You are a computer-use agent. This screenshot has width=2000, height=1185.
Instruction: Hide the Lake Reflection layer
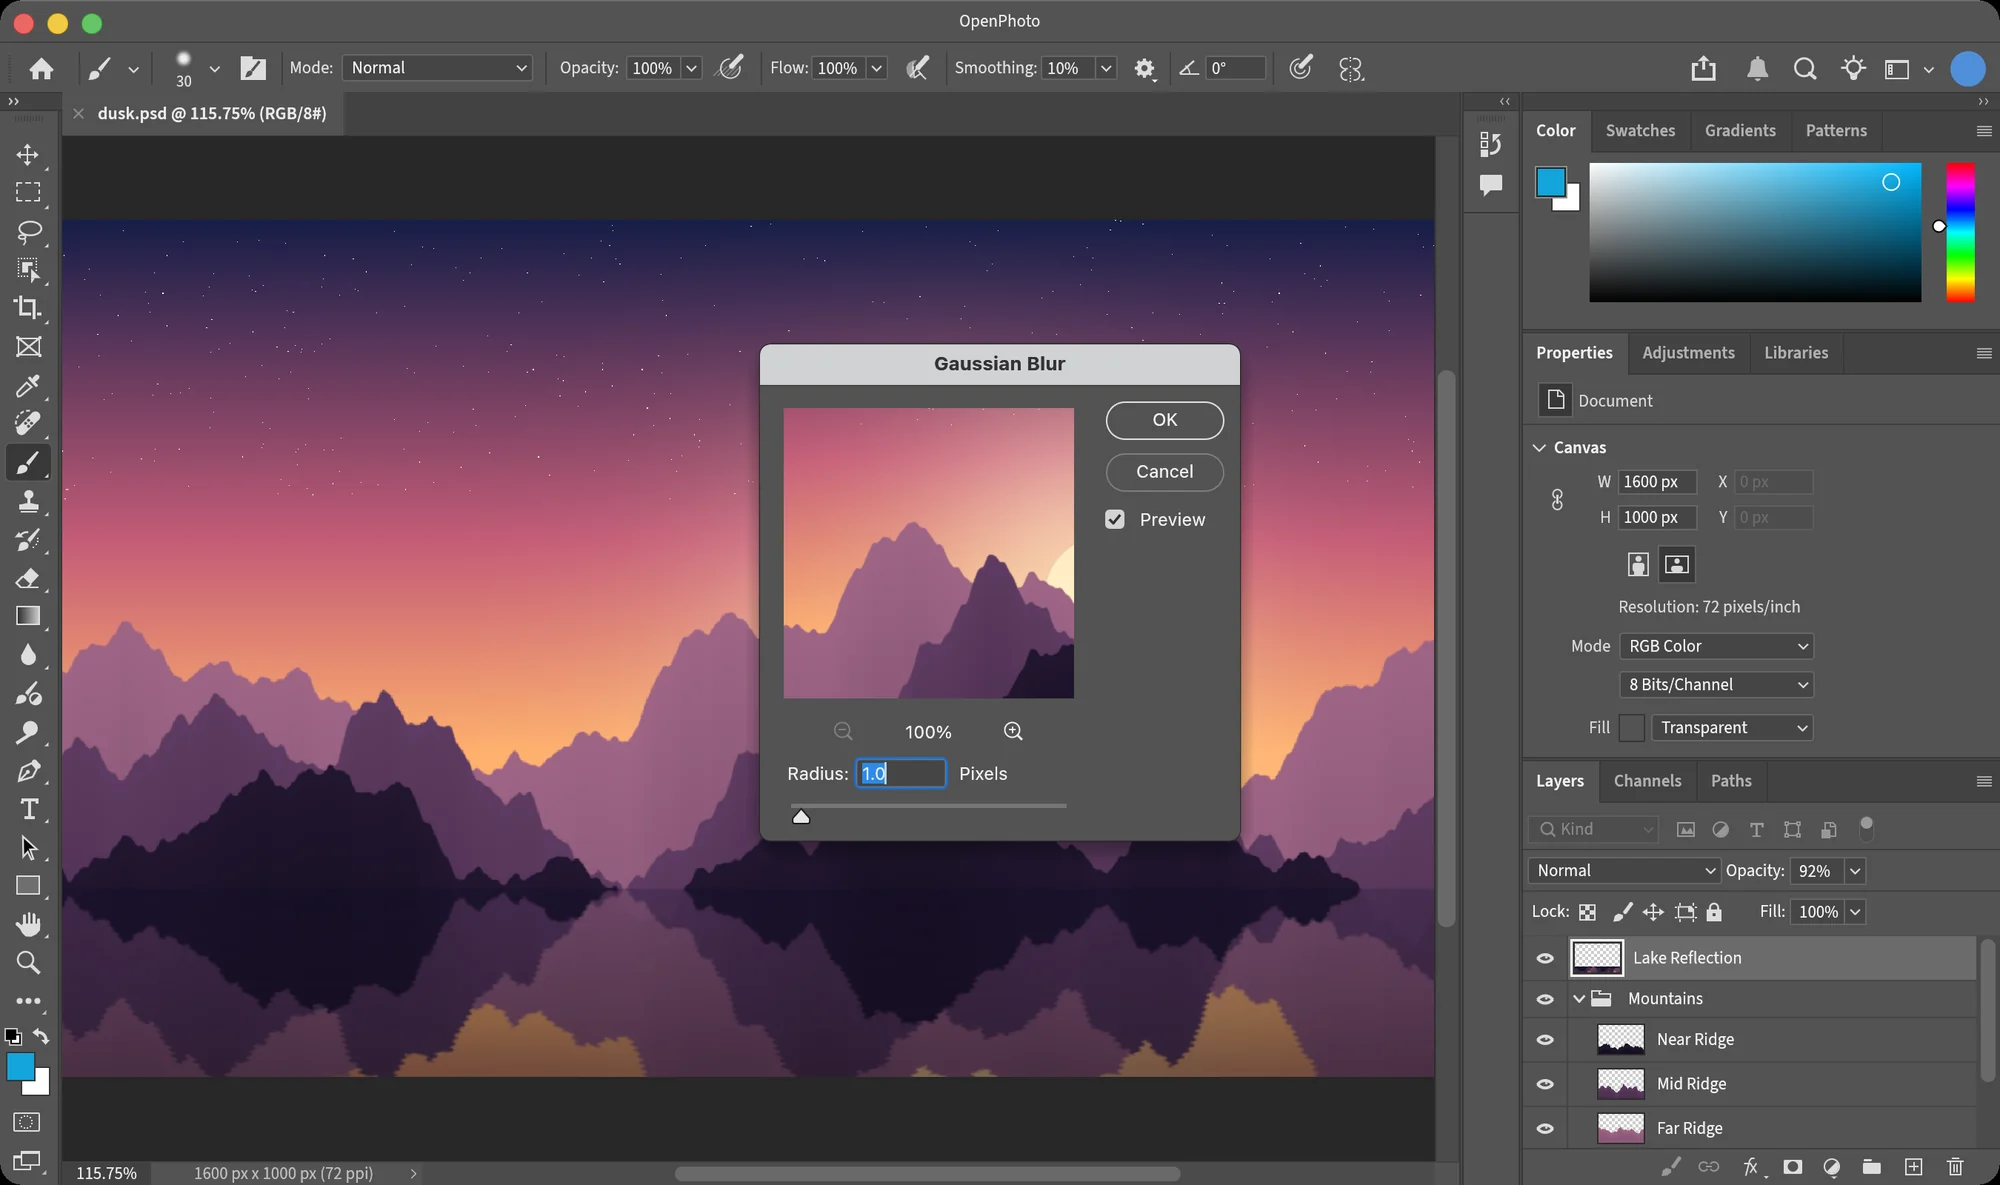click(x=1545, y=958)
